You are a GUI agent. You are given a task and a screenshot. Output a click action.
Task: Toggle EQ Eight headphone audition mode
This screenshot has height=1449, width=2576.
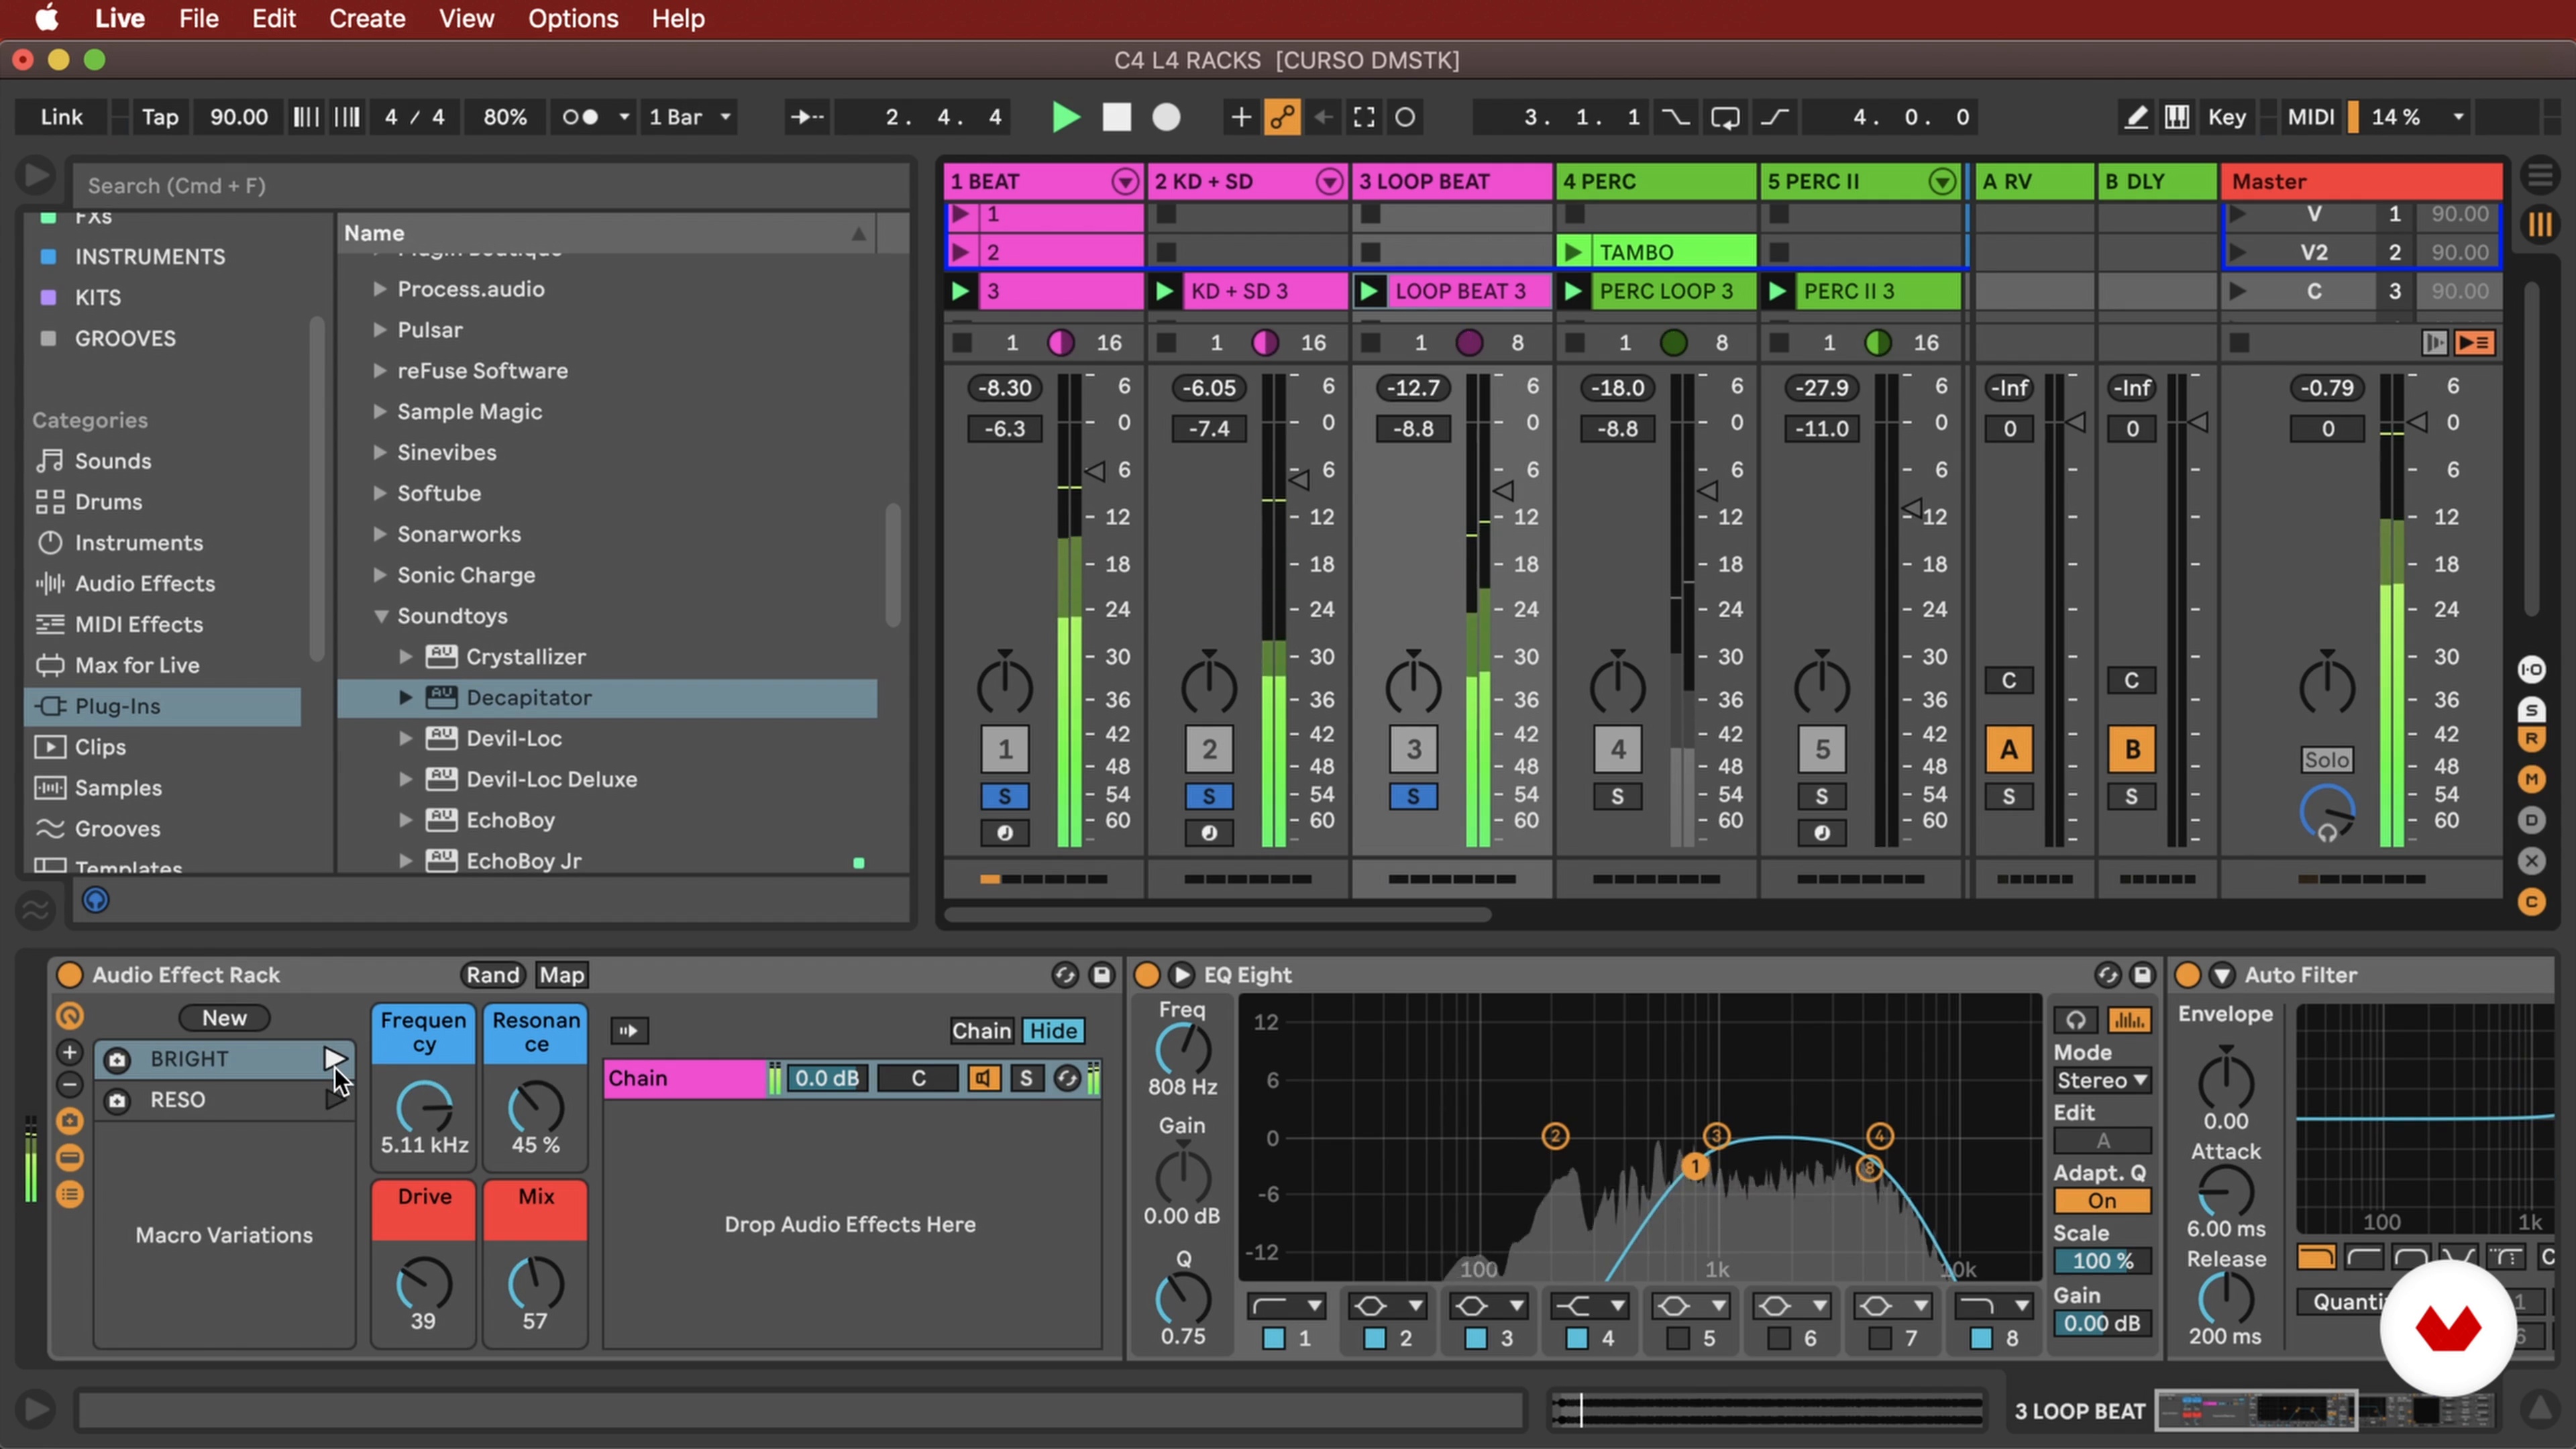(x=2076, y=1020)
